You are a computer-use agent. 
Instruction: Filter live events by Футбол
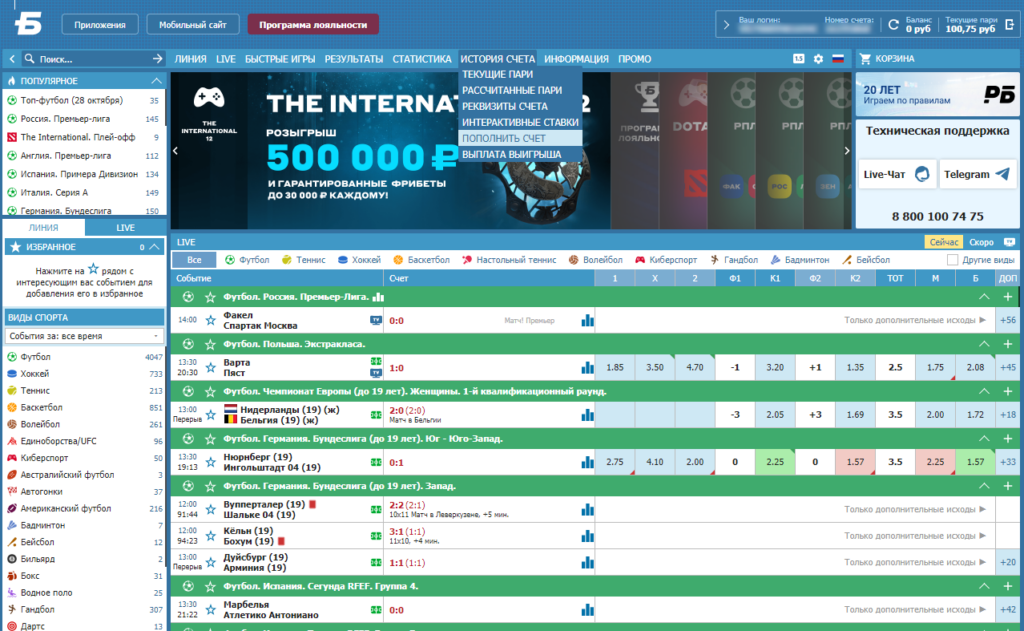(x=247, y=260)
